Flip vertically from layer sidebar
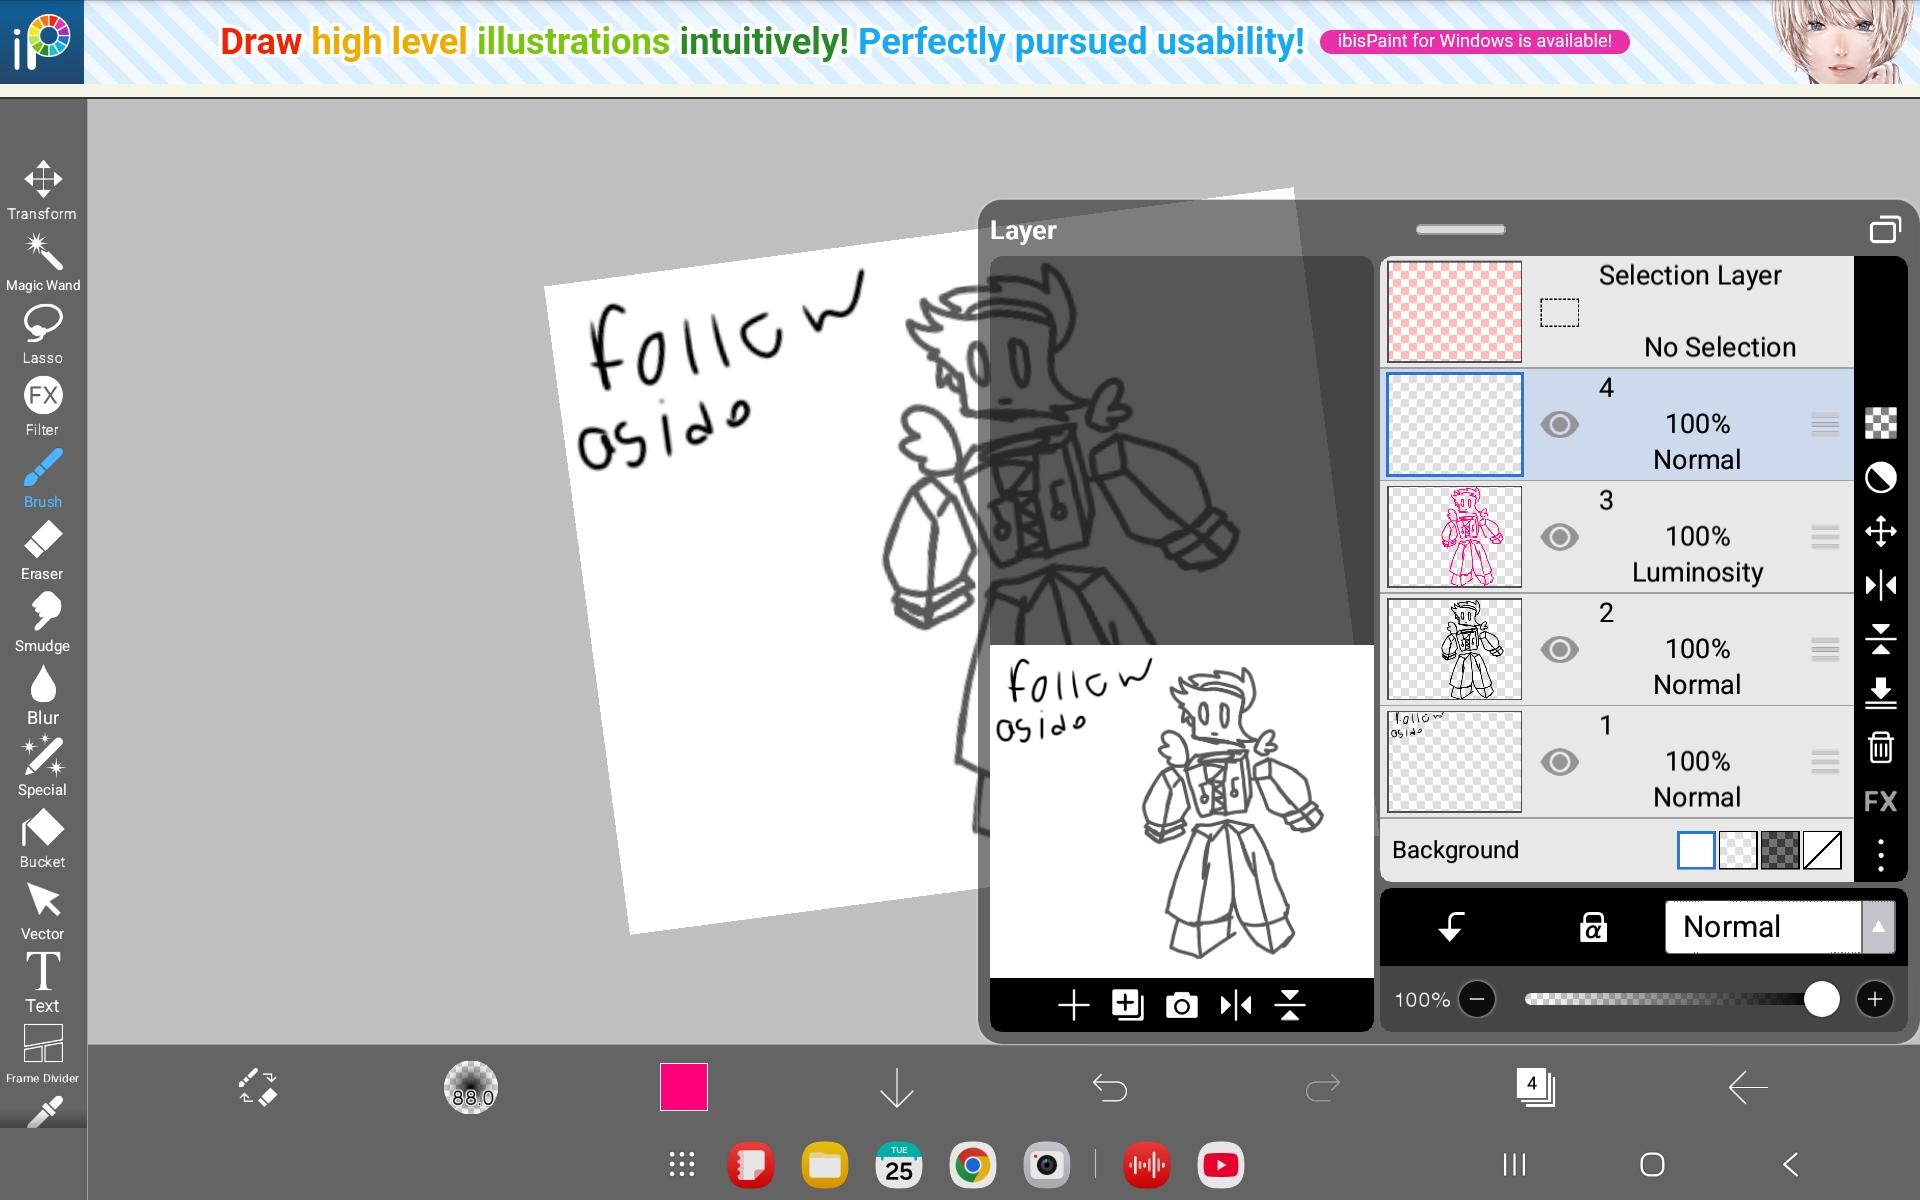The image size is (1920, 1200). point(1881,639)
